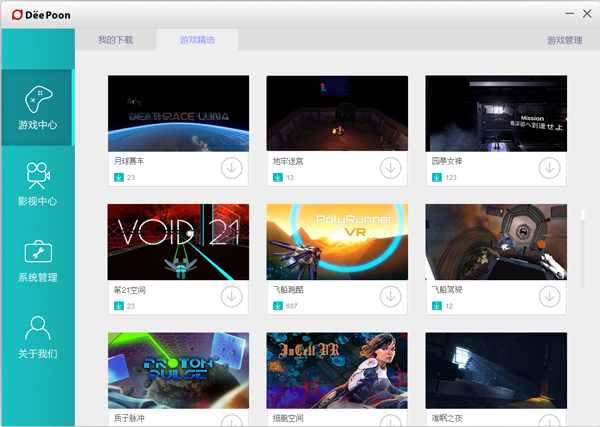Switch to the 我的下载 tab

tap(116, 40)
